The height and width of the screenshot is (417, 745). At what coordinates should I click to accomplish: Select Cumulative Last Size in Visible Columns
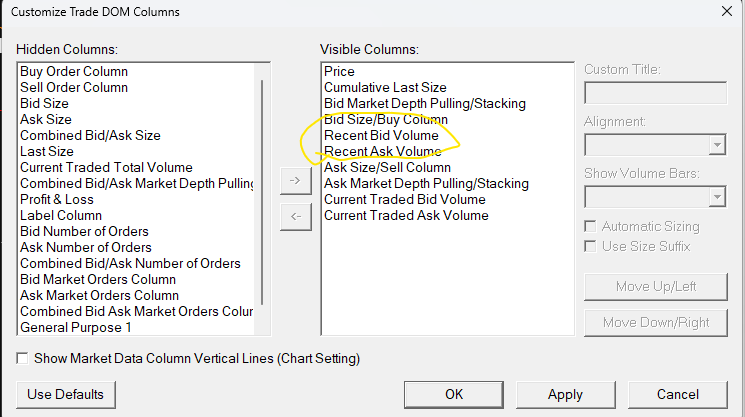[385, 88]
